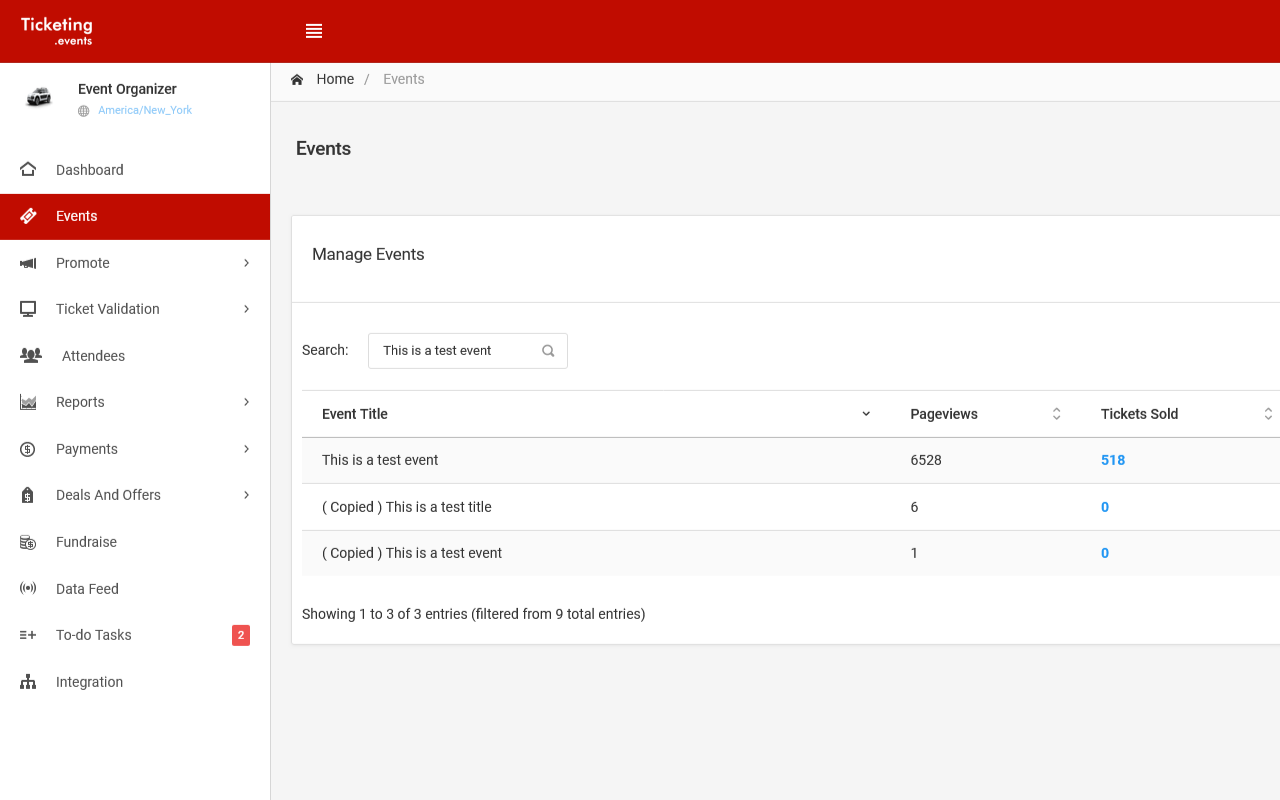The height and width of the screenshot is (800, 1280).
Task: Sort by Event Title arrow
Action: [x=866, y=414]
